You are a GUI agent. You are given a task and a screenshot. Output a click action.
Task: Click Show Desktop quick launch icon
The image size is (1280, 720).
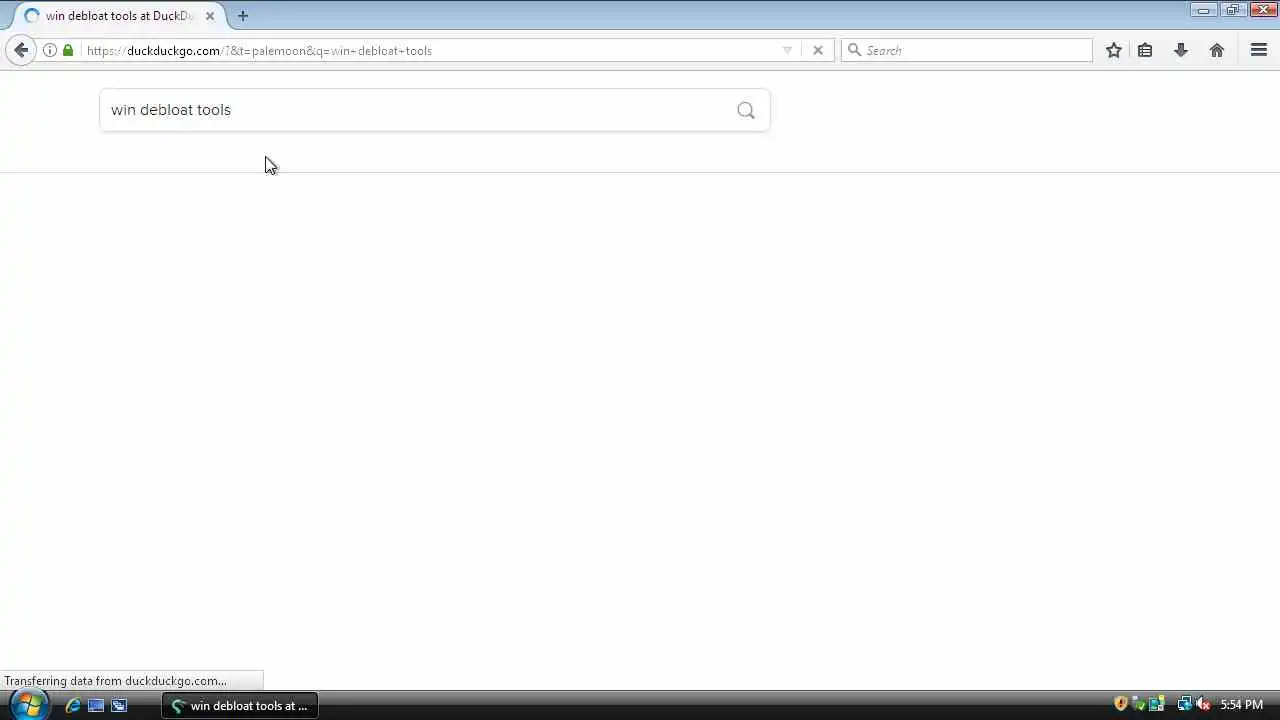point(96,705)
